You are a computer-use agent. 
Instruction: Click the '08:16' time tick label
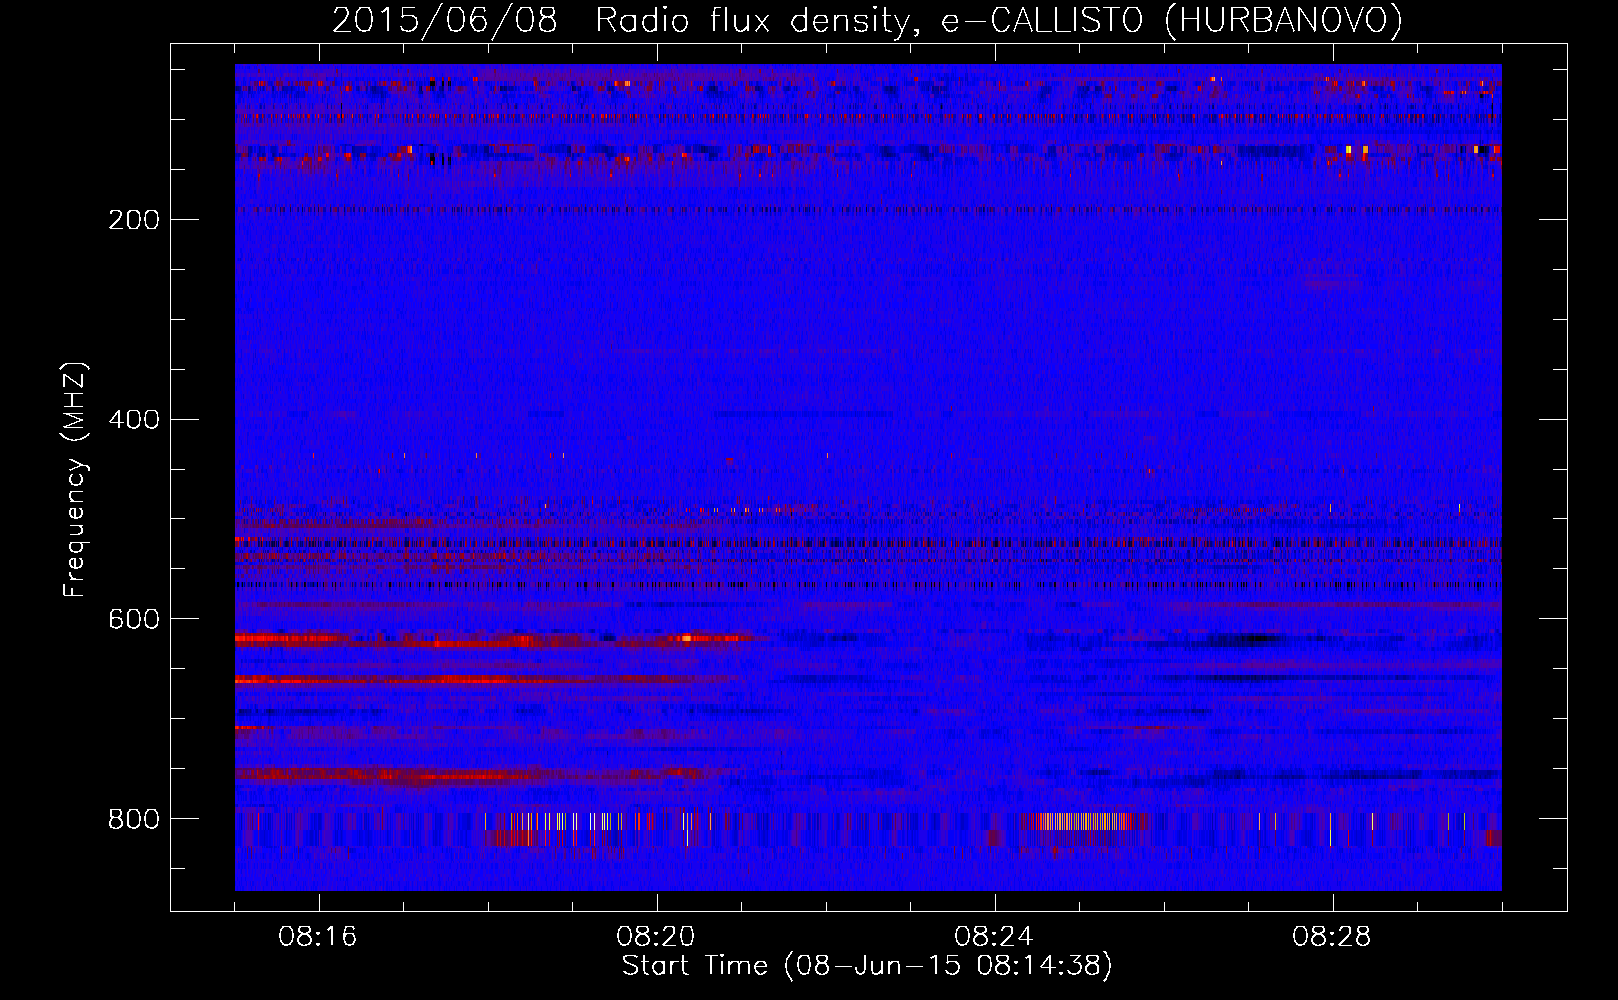(318, 937)
